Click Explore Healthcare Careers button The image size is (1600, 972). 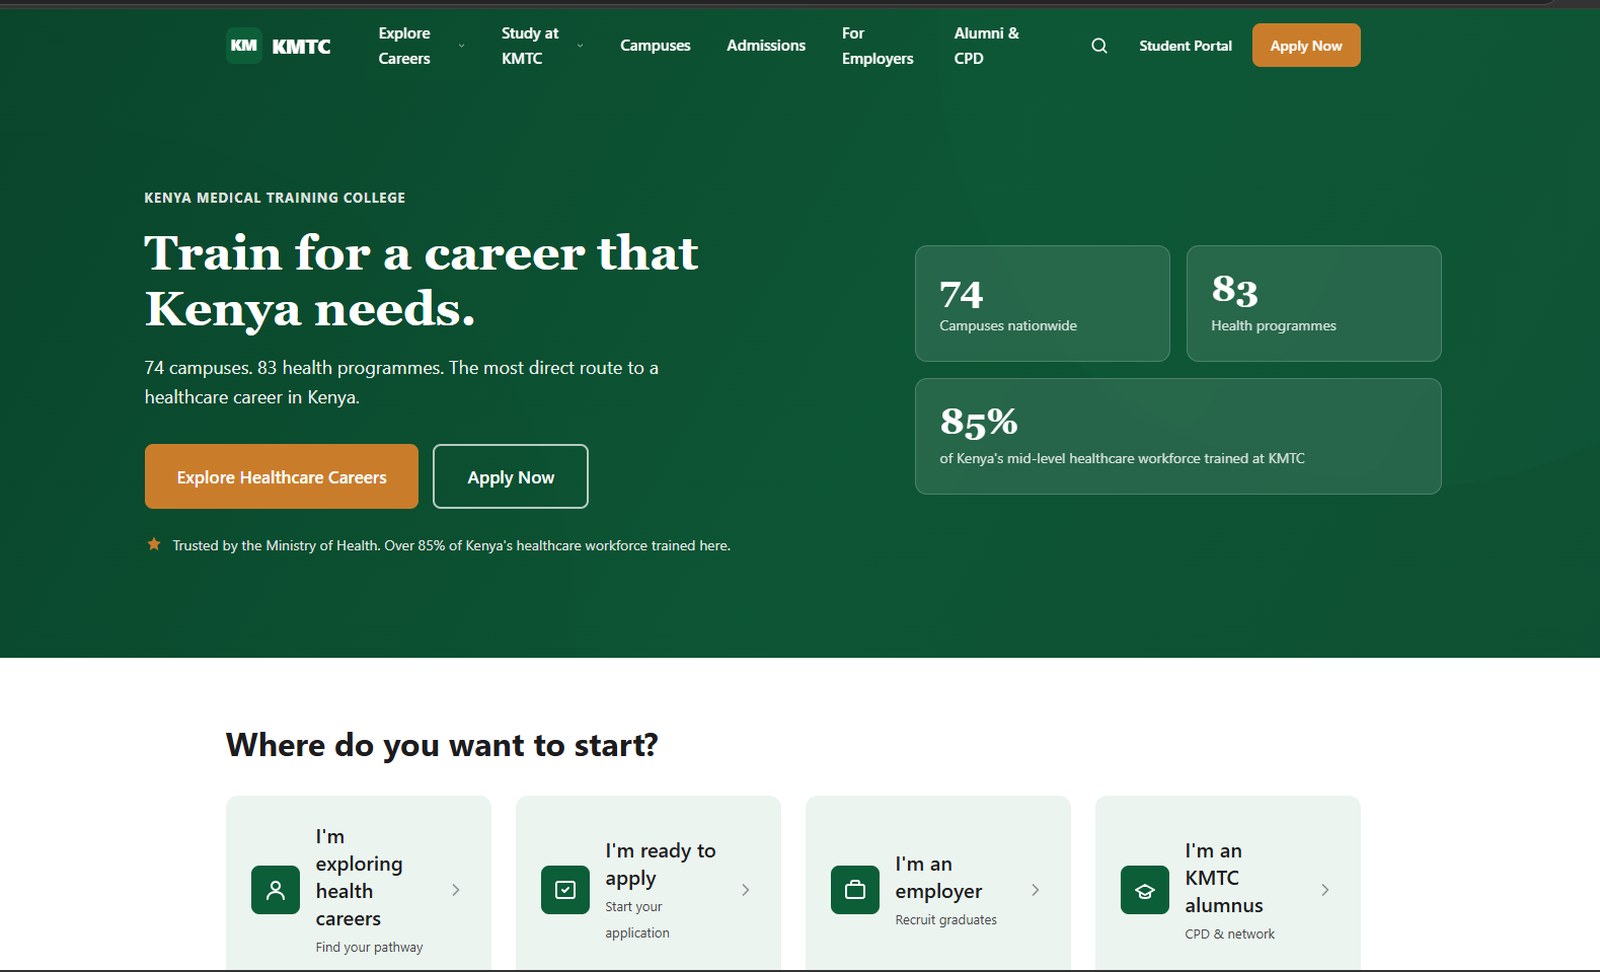pyautogui.click(x=282, y=477)
